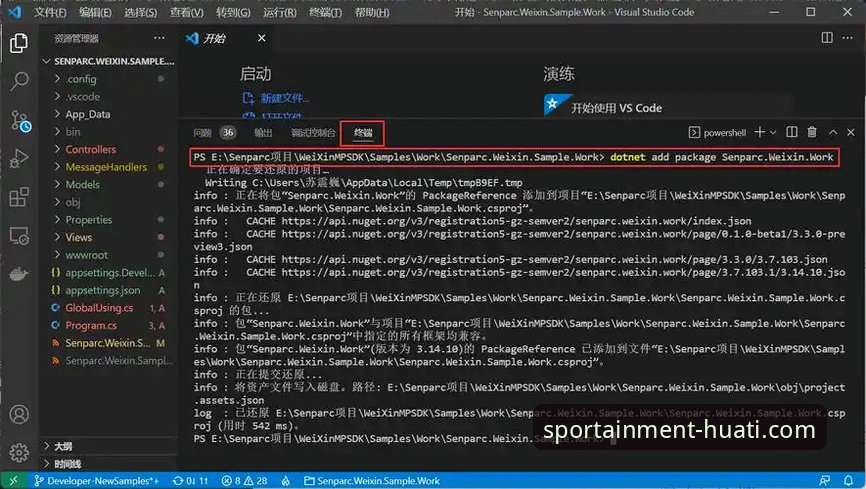Open the 文件(F) menu
Image resolution: width=866 pixels, height=489 pixels.
click(x=50, y=12)
